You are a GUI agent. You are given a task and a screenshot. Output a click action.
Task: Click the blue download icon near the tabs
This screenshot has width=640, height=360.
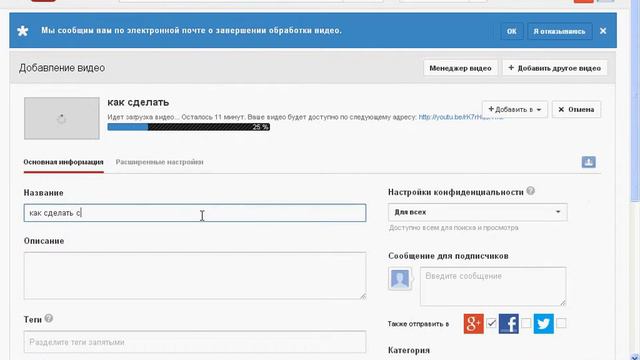pyautogui.click(x=588, y=162)
